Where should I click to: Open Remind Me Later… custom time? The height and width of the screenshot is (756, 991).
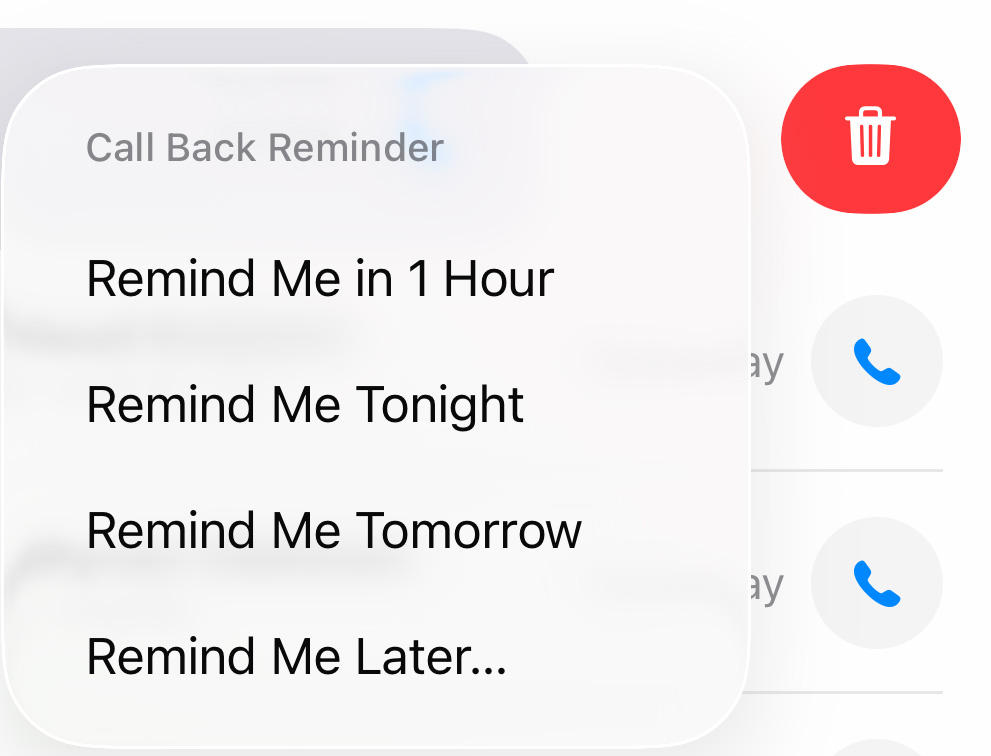tap(296, 657)
